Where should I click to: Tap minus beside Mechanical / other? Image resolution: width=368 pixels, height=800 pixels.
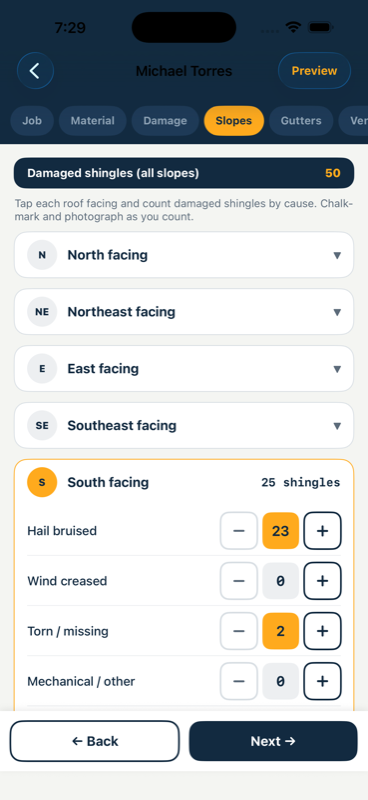click(239, 681)
